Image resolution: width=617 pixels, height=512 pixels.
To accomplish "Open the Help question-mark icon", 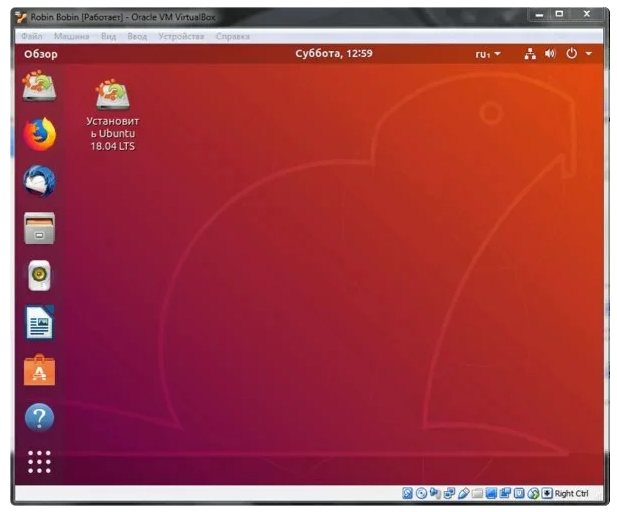I will tap(39, 417).
